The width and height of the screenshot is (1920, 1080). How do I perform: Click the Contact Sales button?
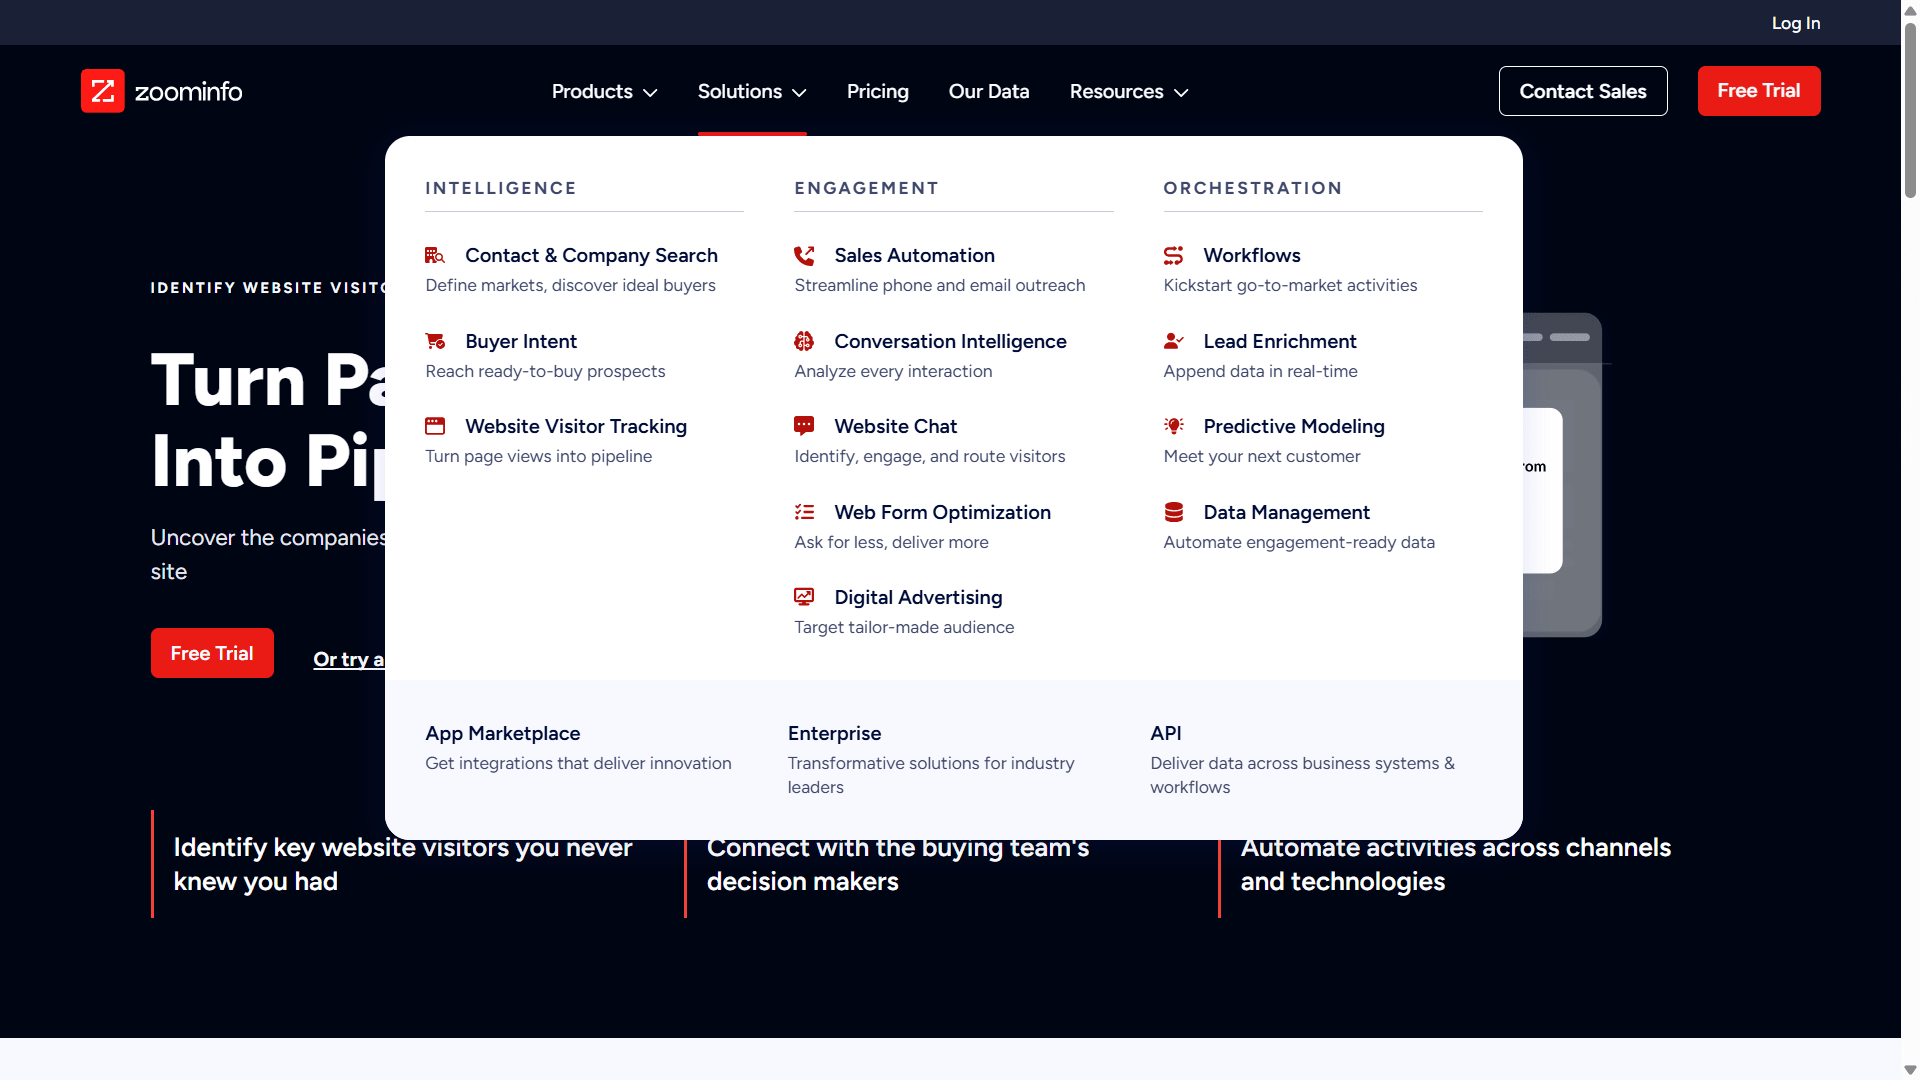point(1583,91)
